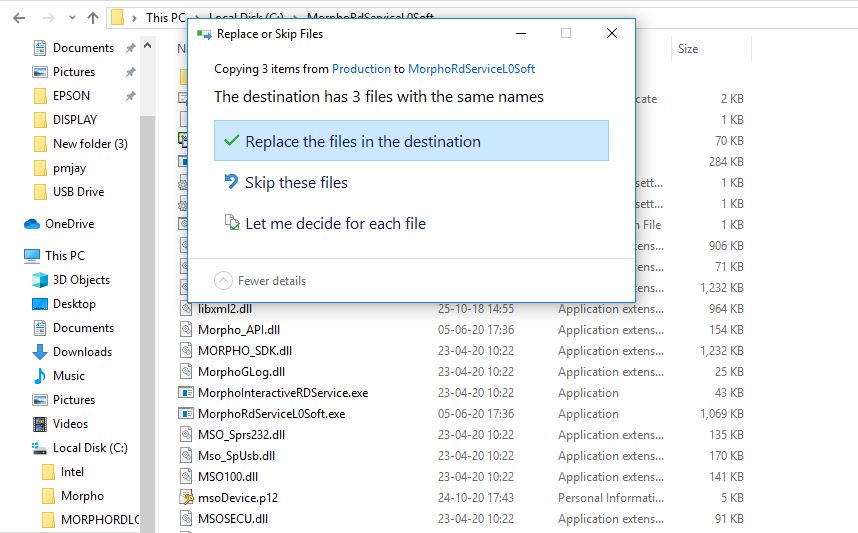Open the USB Drive folder in sidebar
858x533 pixels.
pyautogui.click(x=78, y=192)
